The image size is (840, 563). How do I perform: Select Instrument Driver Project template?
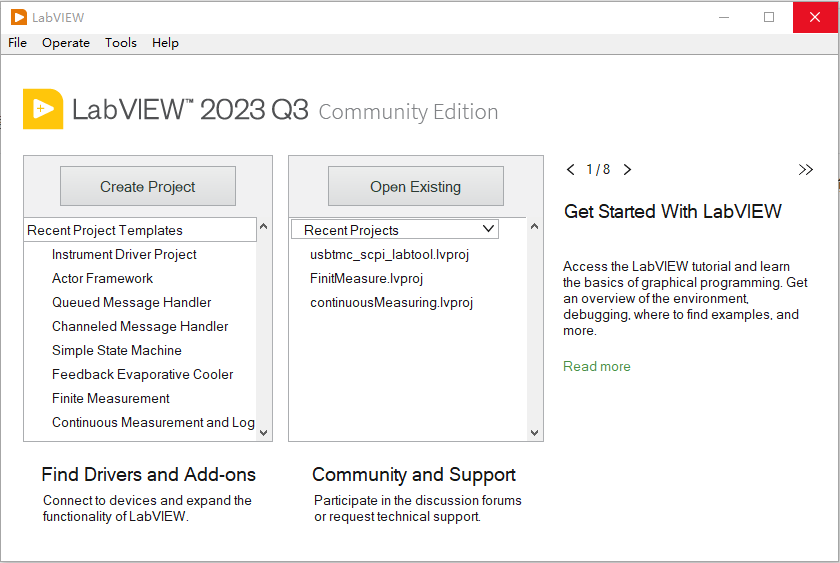tap(124, 254)
